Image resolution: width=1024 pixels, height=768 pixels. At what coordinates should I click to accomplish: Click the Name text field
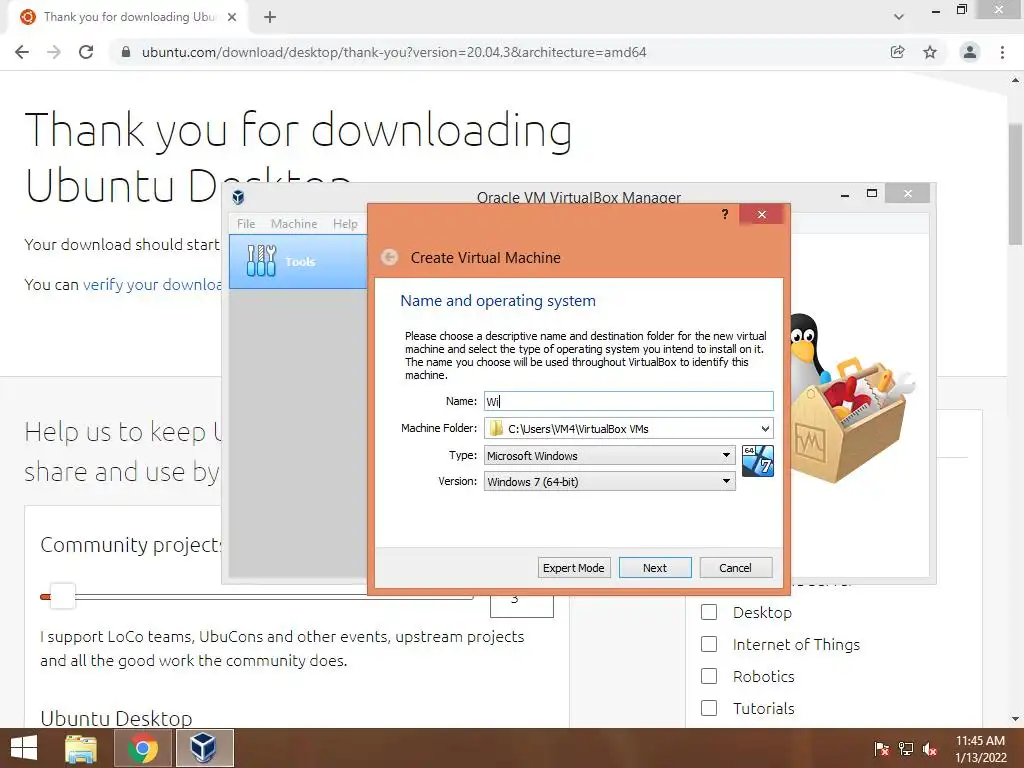(628, 401)
